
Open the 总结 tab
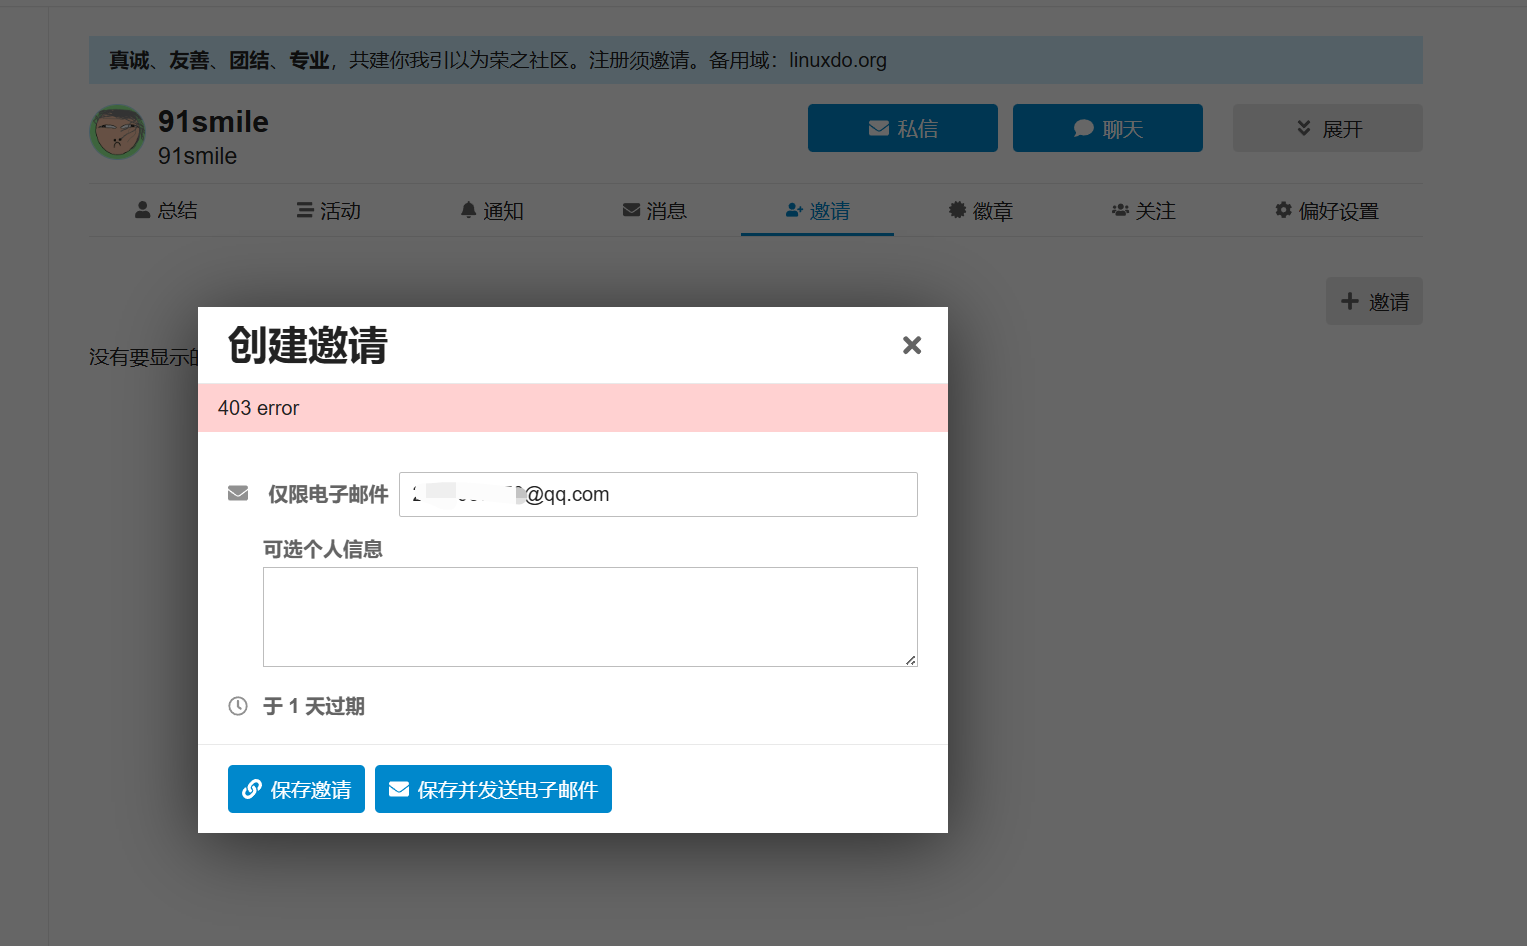pos(166,210)
